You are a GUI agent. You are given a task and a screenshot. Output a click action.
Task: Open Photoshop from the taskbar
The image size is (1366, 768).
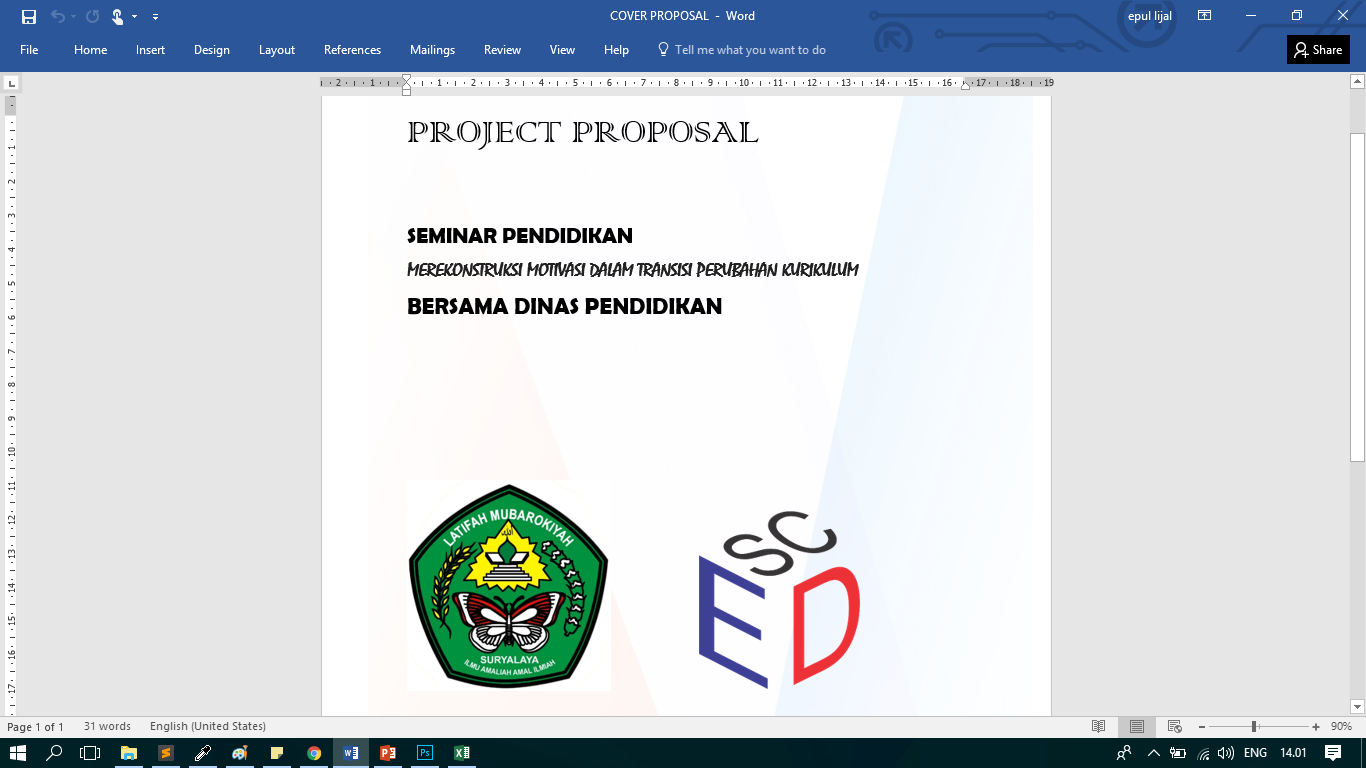(425, 753)
